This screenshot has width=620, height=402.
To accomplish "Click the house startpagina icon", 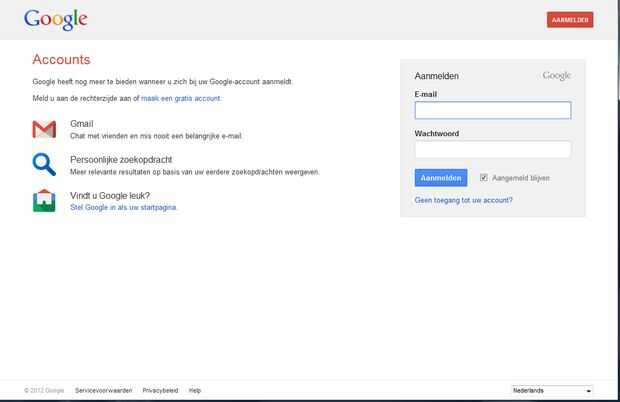I will (x=44, y=200).
